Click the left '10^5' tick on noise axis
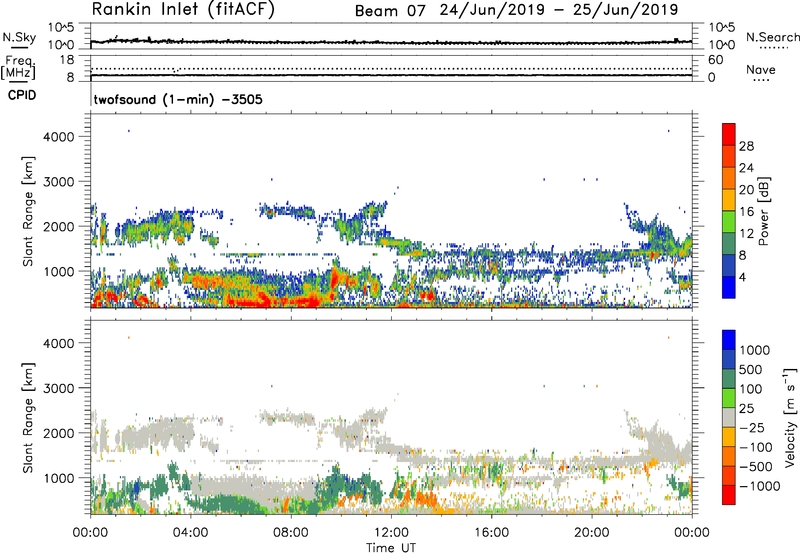The height and width of the screenshot is (554, 800). [x=61, y=28]
